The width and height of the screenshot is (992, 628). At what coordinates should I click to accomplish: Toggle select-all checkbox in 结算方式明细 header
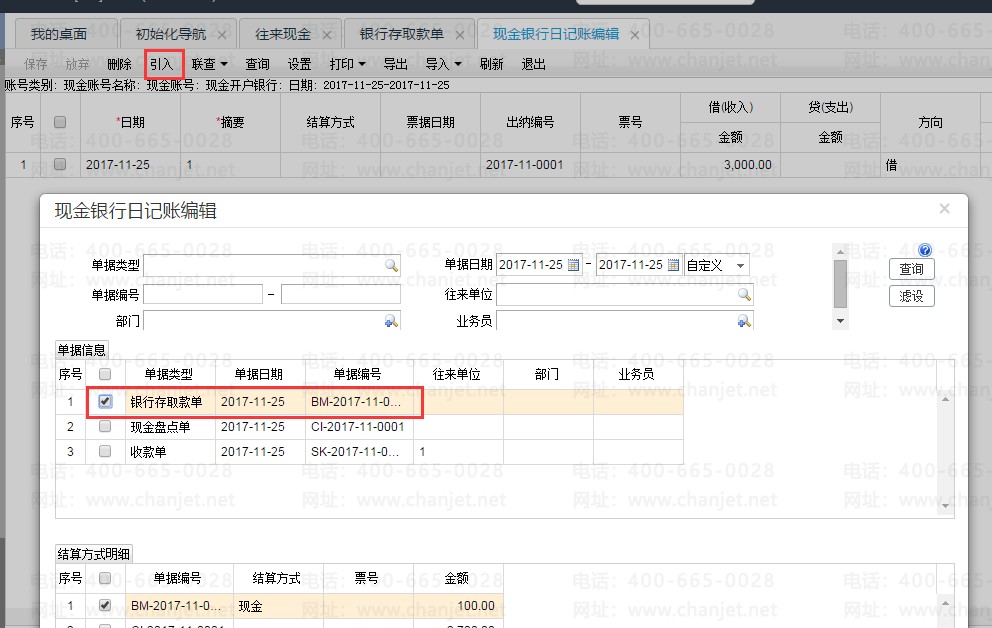pyautogui.click(x=105, y=578)
